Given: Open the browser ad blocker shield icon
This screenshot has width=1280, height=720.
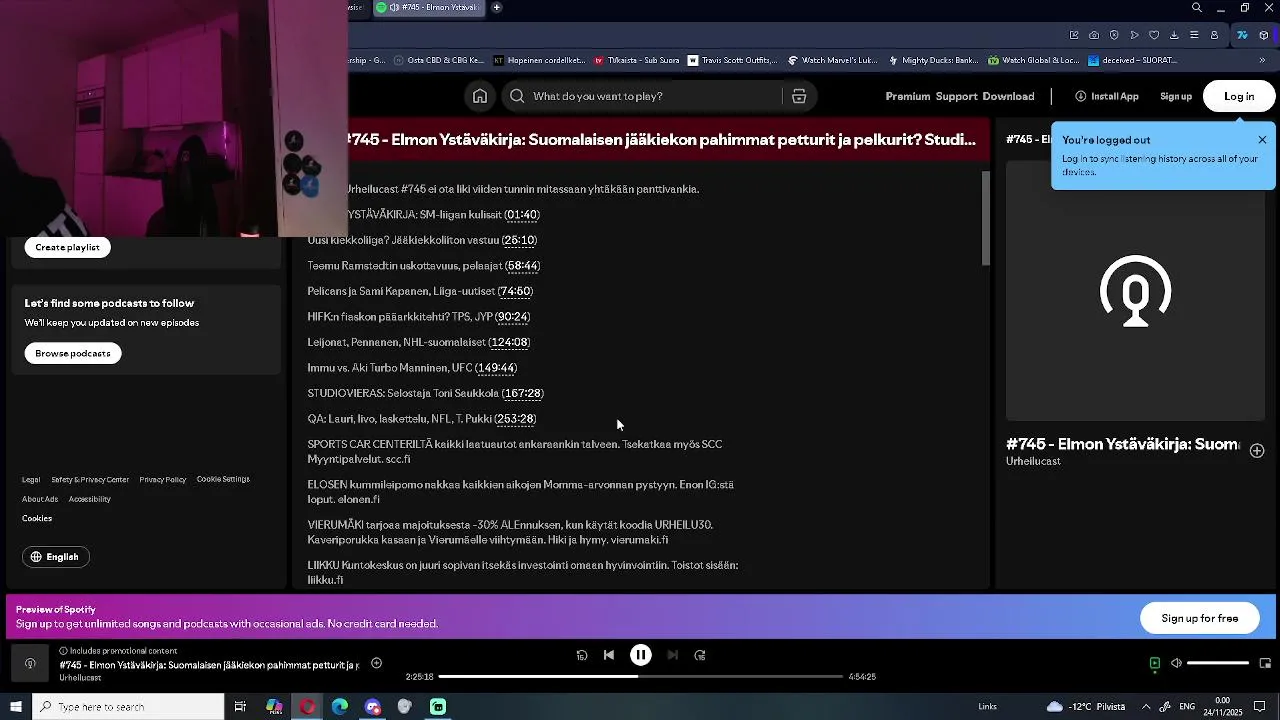Looking at the screenshot, I should tap(1114, 35).
